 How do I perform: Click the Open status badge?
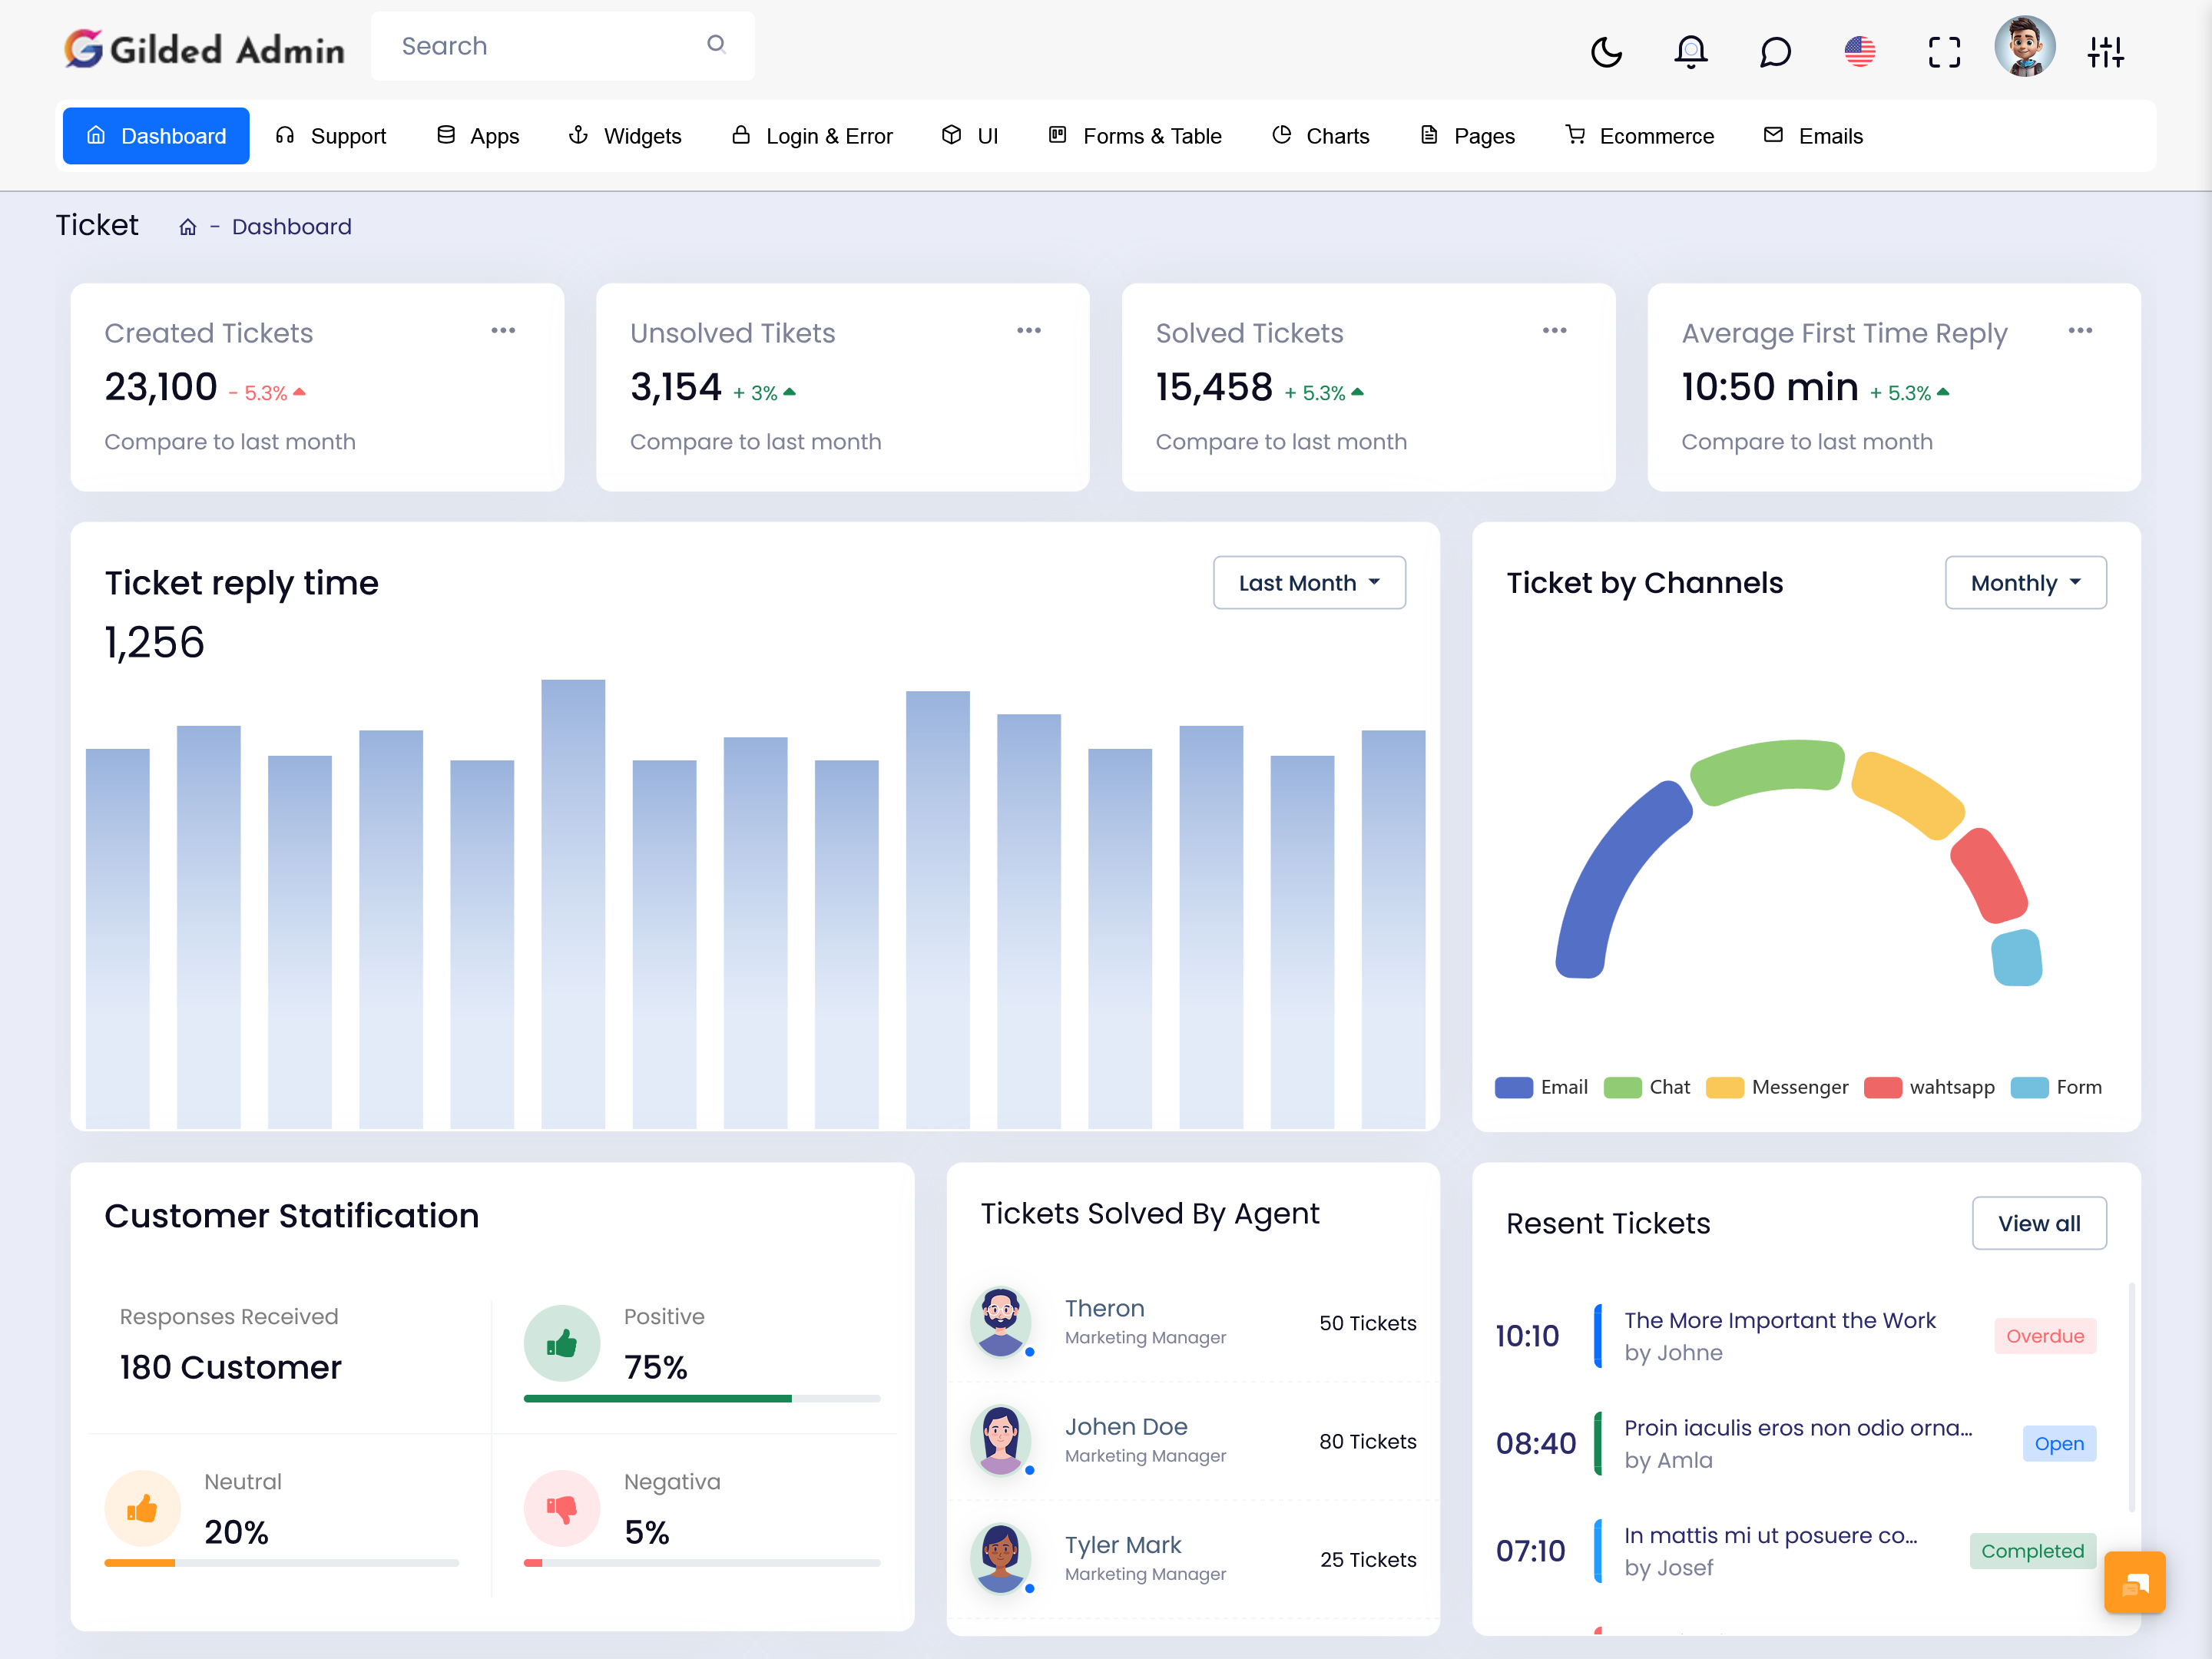pos(2059,1444)
